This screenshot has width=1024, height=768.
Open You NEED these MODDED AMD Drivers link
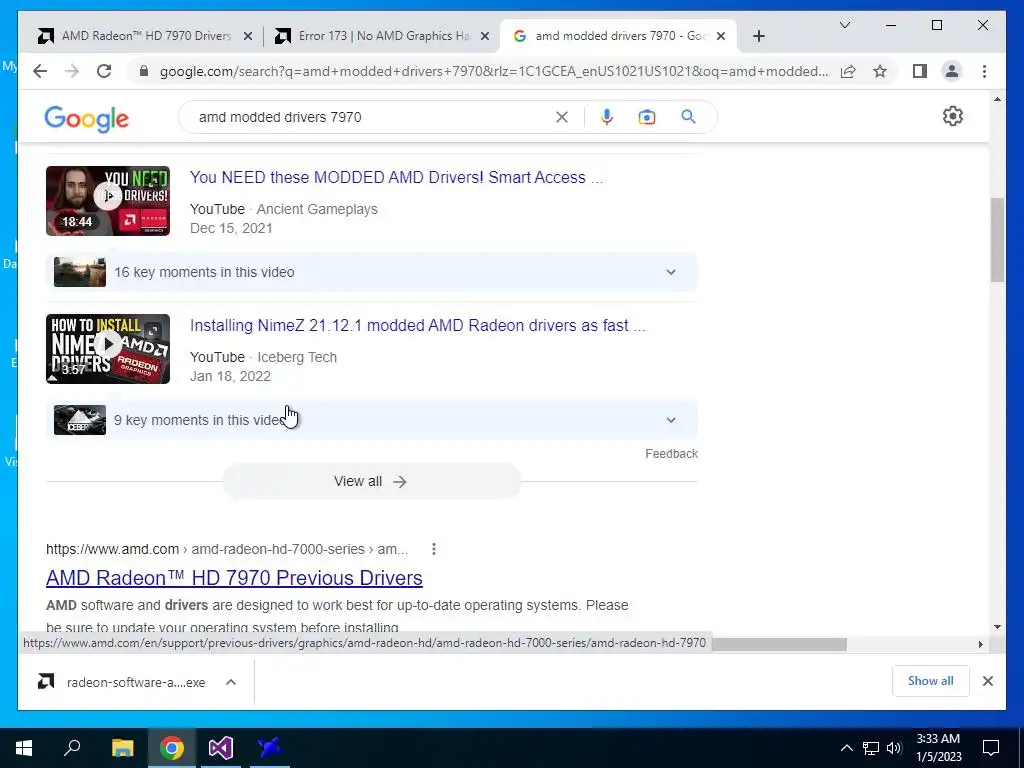tap(396, 178)
